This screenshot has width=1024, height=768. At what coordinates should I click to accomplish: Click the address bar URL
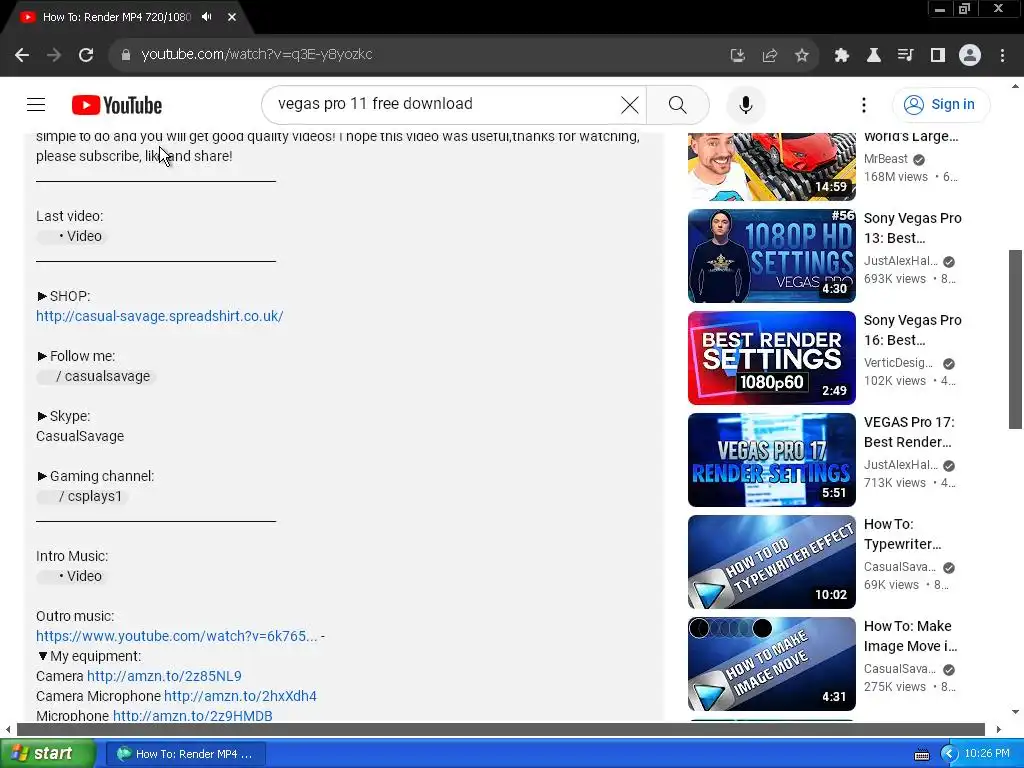click(257, 54)
